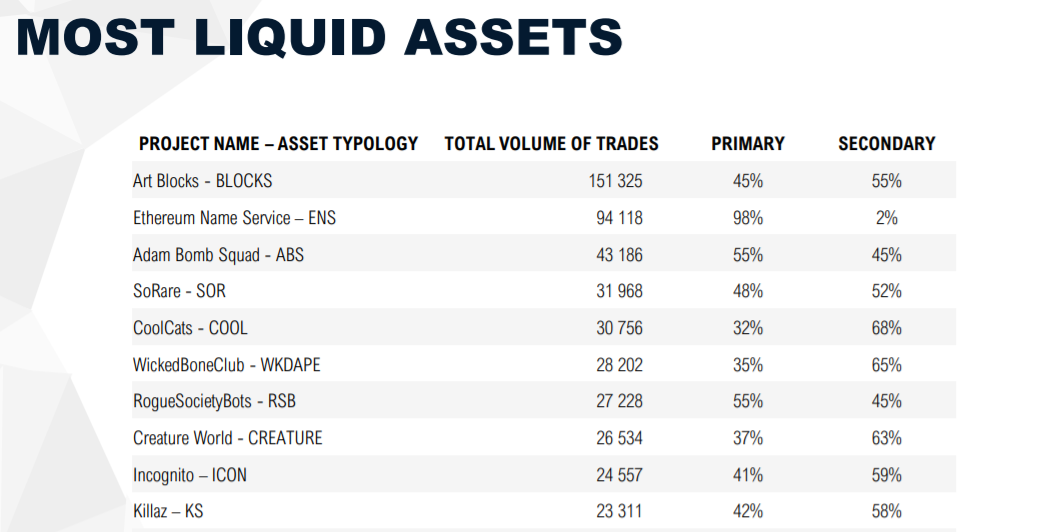Screen dimensions: 1058x532
Task: Select the 94 118 volume cell
Action: click(x=619, y=218)
